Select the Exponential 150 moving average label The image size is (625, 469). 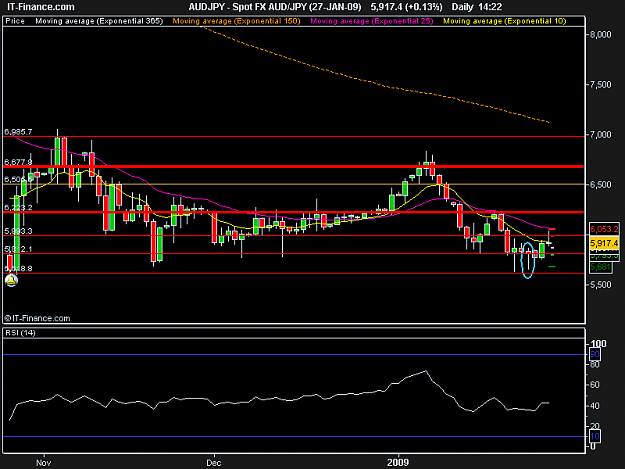coord(236,21)
